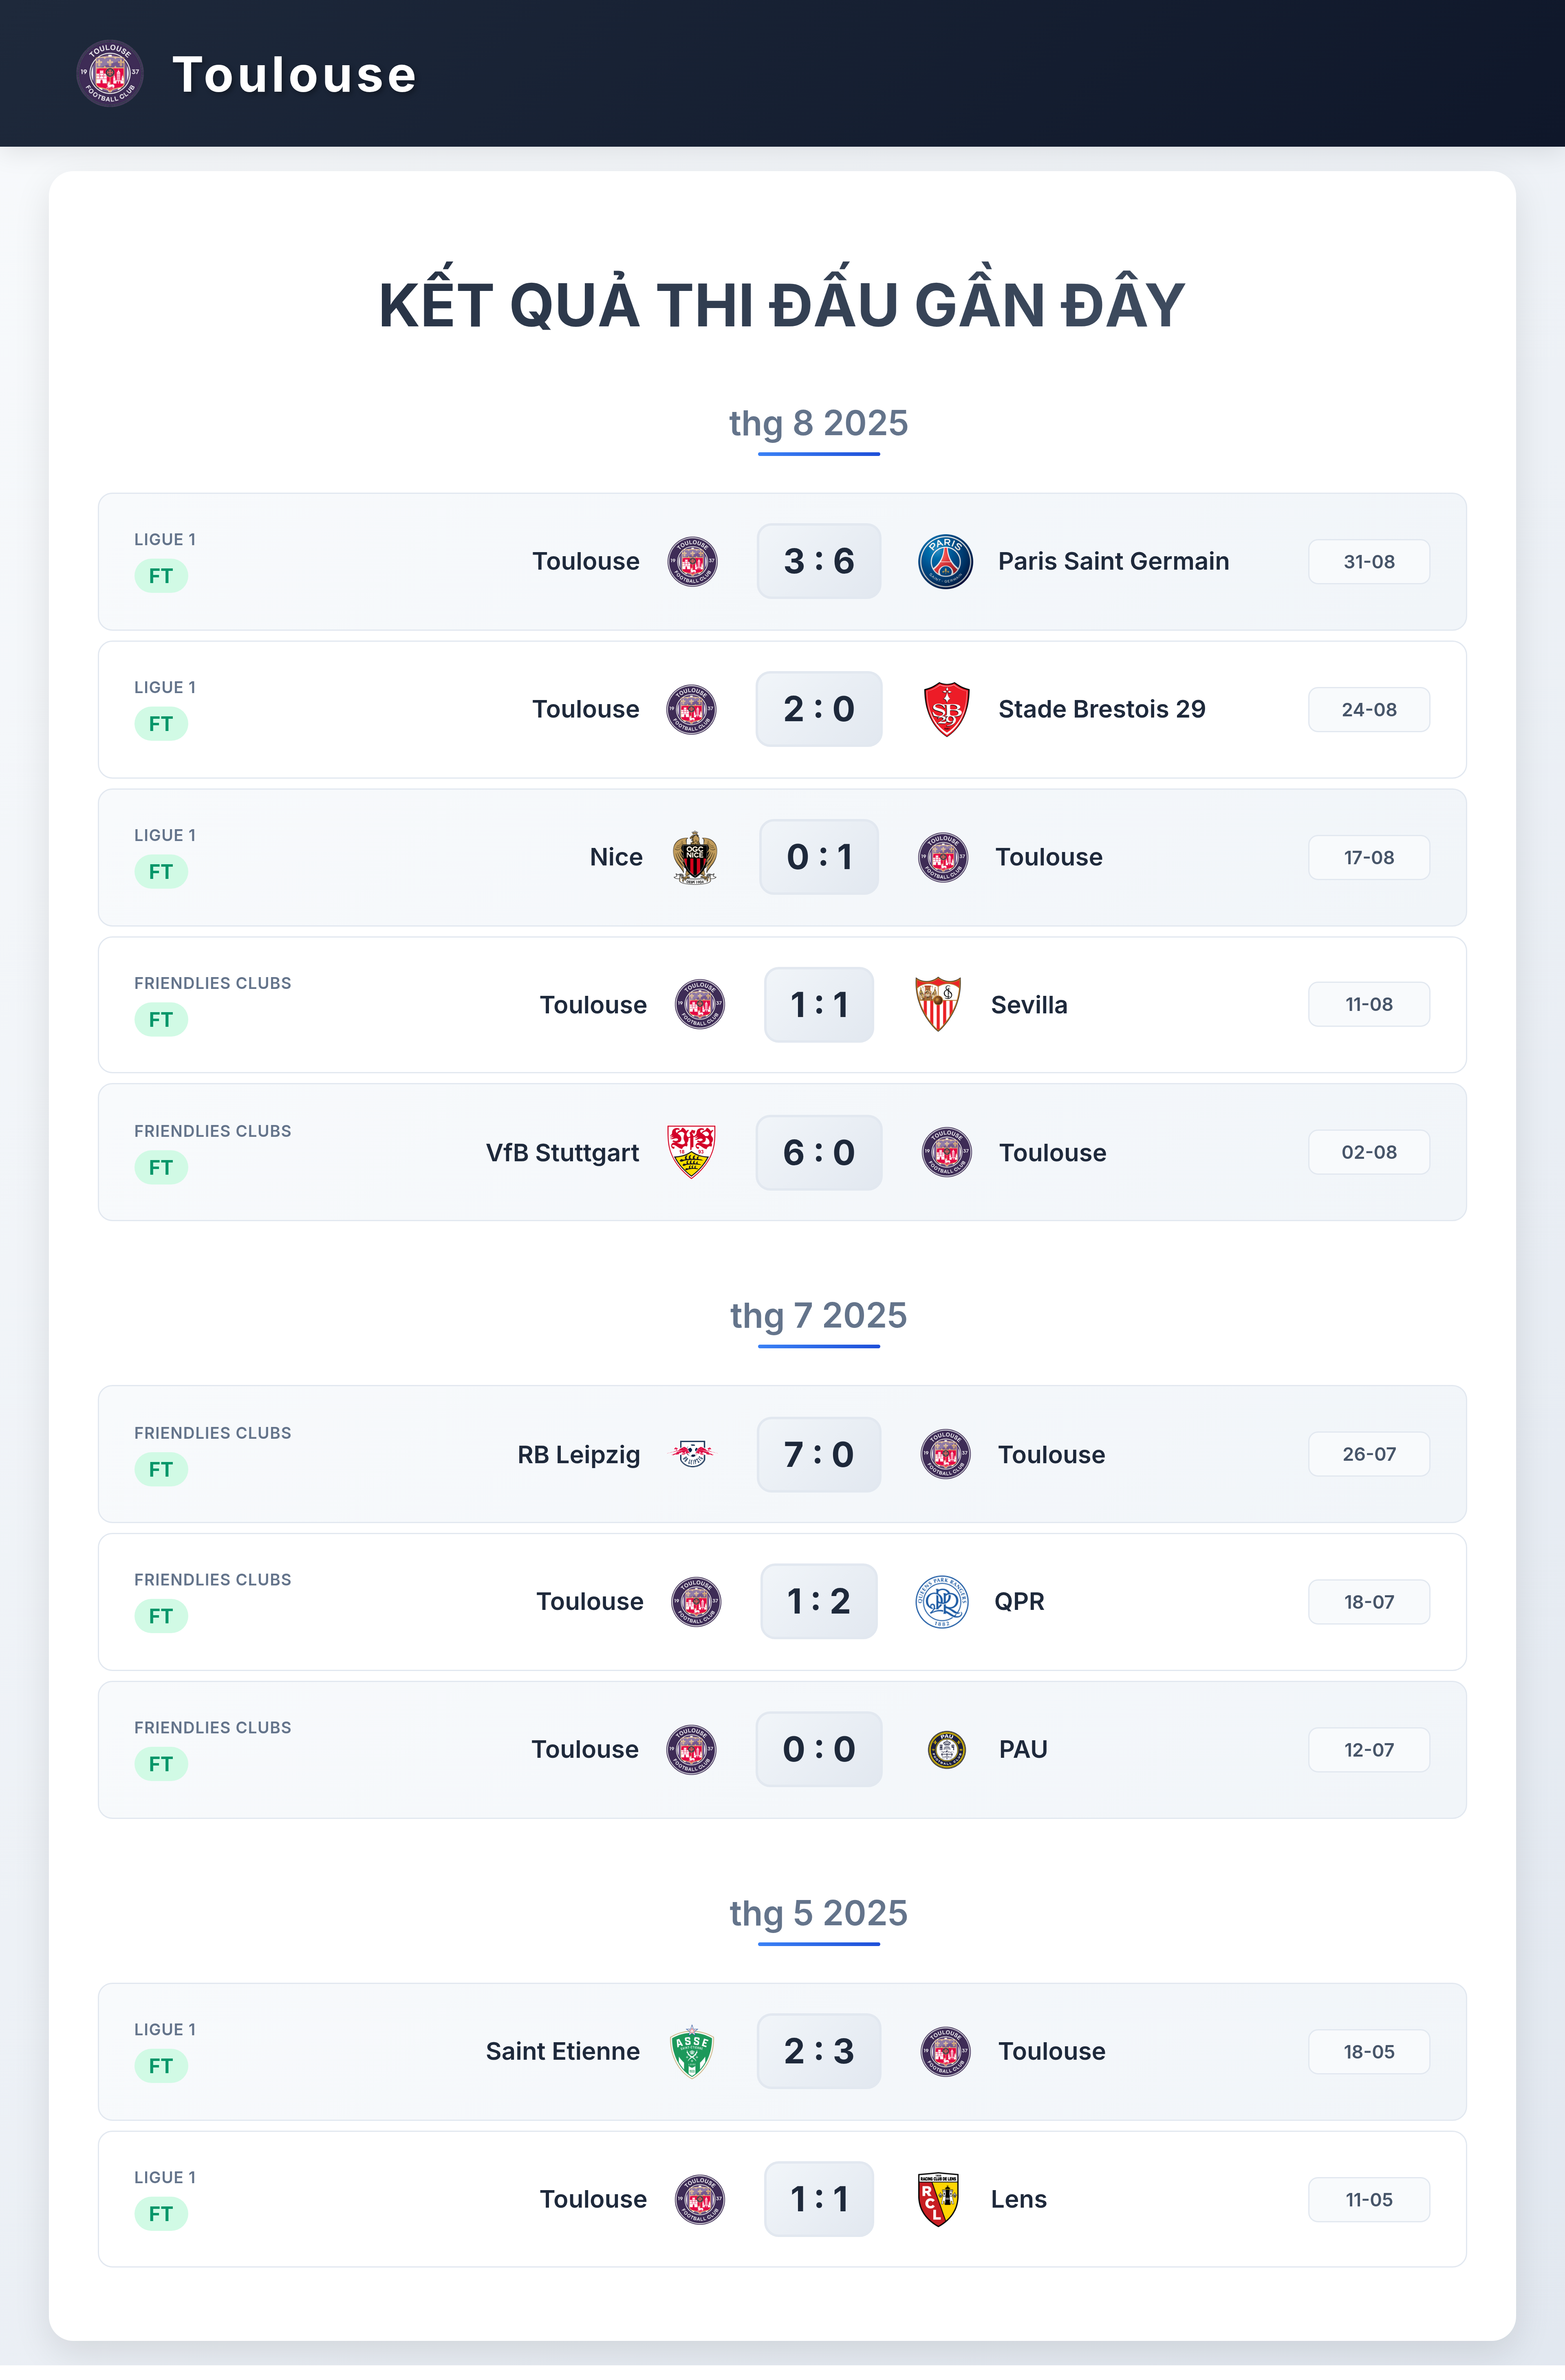The image size is (1565, 2380).
Task: Open the Saint Etienne ASSE crest
Action: pyautogui.click(x=692, y=2051)
